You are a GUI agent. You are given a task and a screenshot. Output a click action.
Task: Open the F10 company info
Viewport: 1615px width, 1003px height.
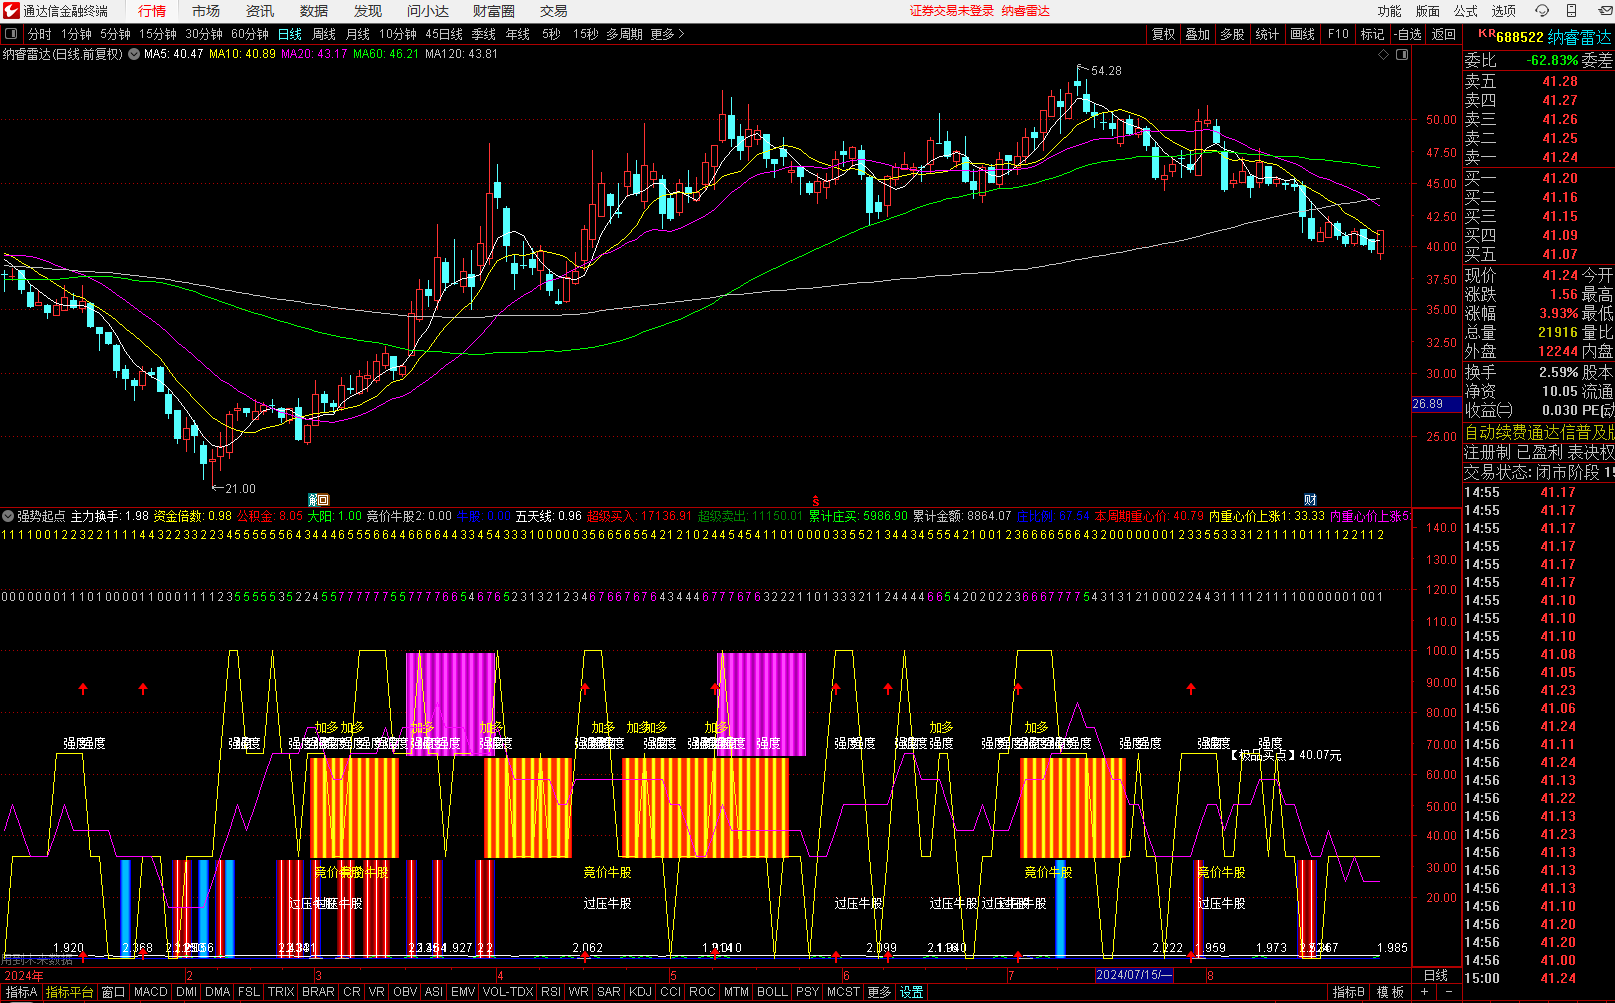point(1338,34)
